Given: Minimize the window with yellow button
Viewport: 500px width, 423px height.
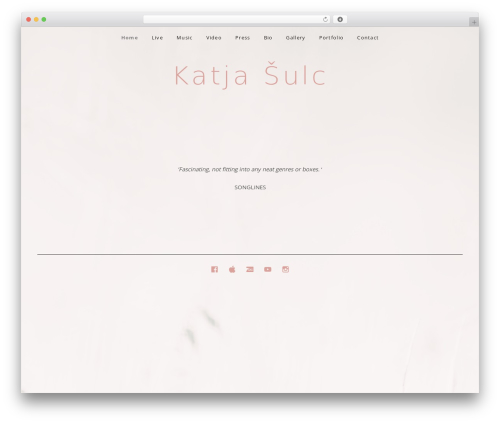Looking at the screenshot, I should pyautogui.click(x=36, y=20).
